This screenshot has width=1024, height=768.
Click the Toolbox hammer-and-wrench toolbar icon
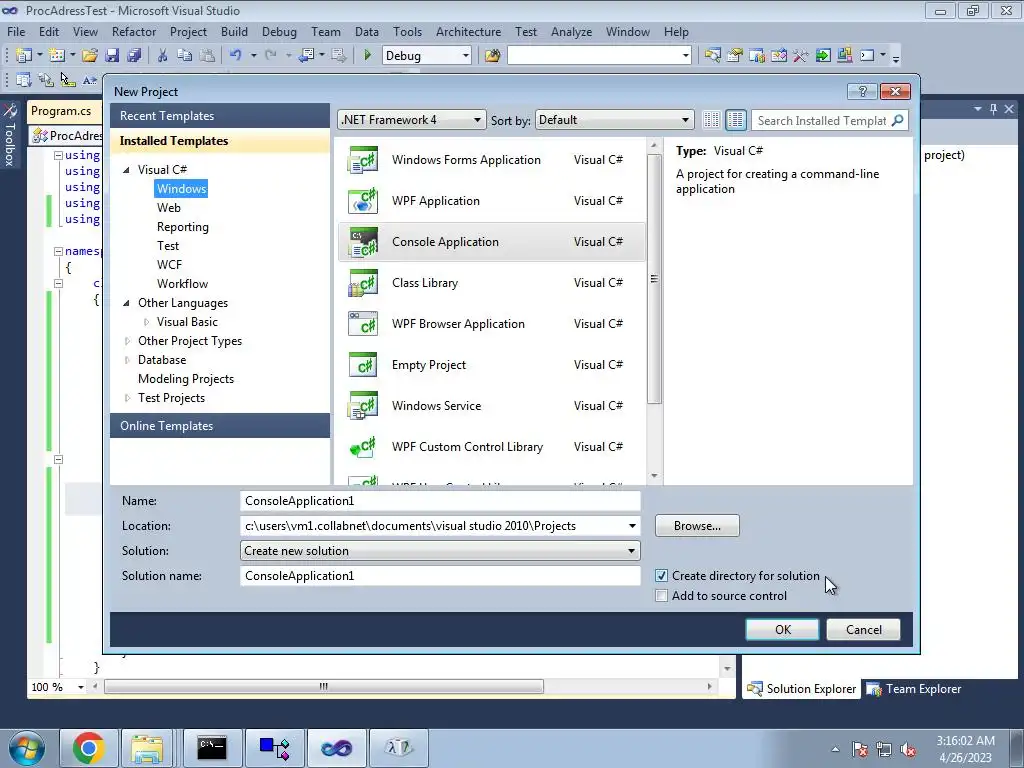pyautogui.click(x=801, y=56)
